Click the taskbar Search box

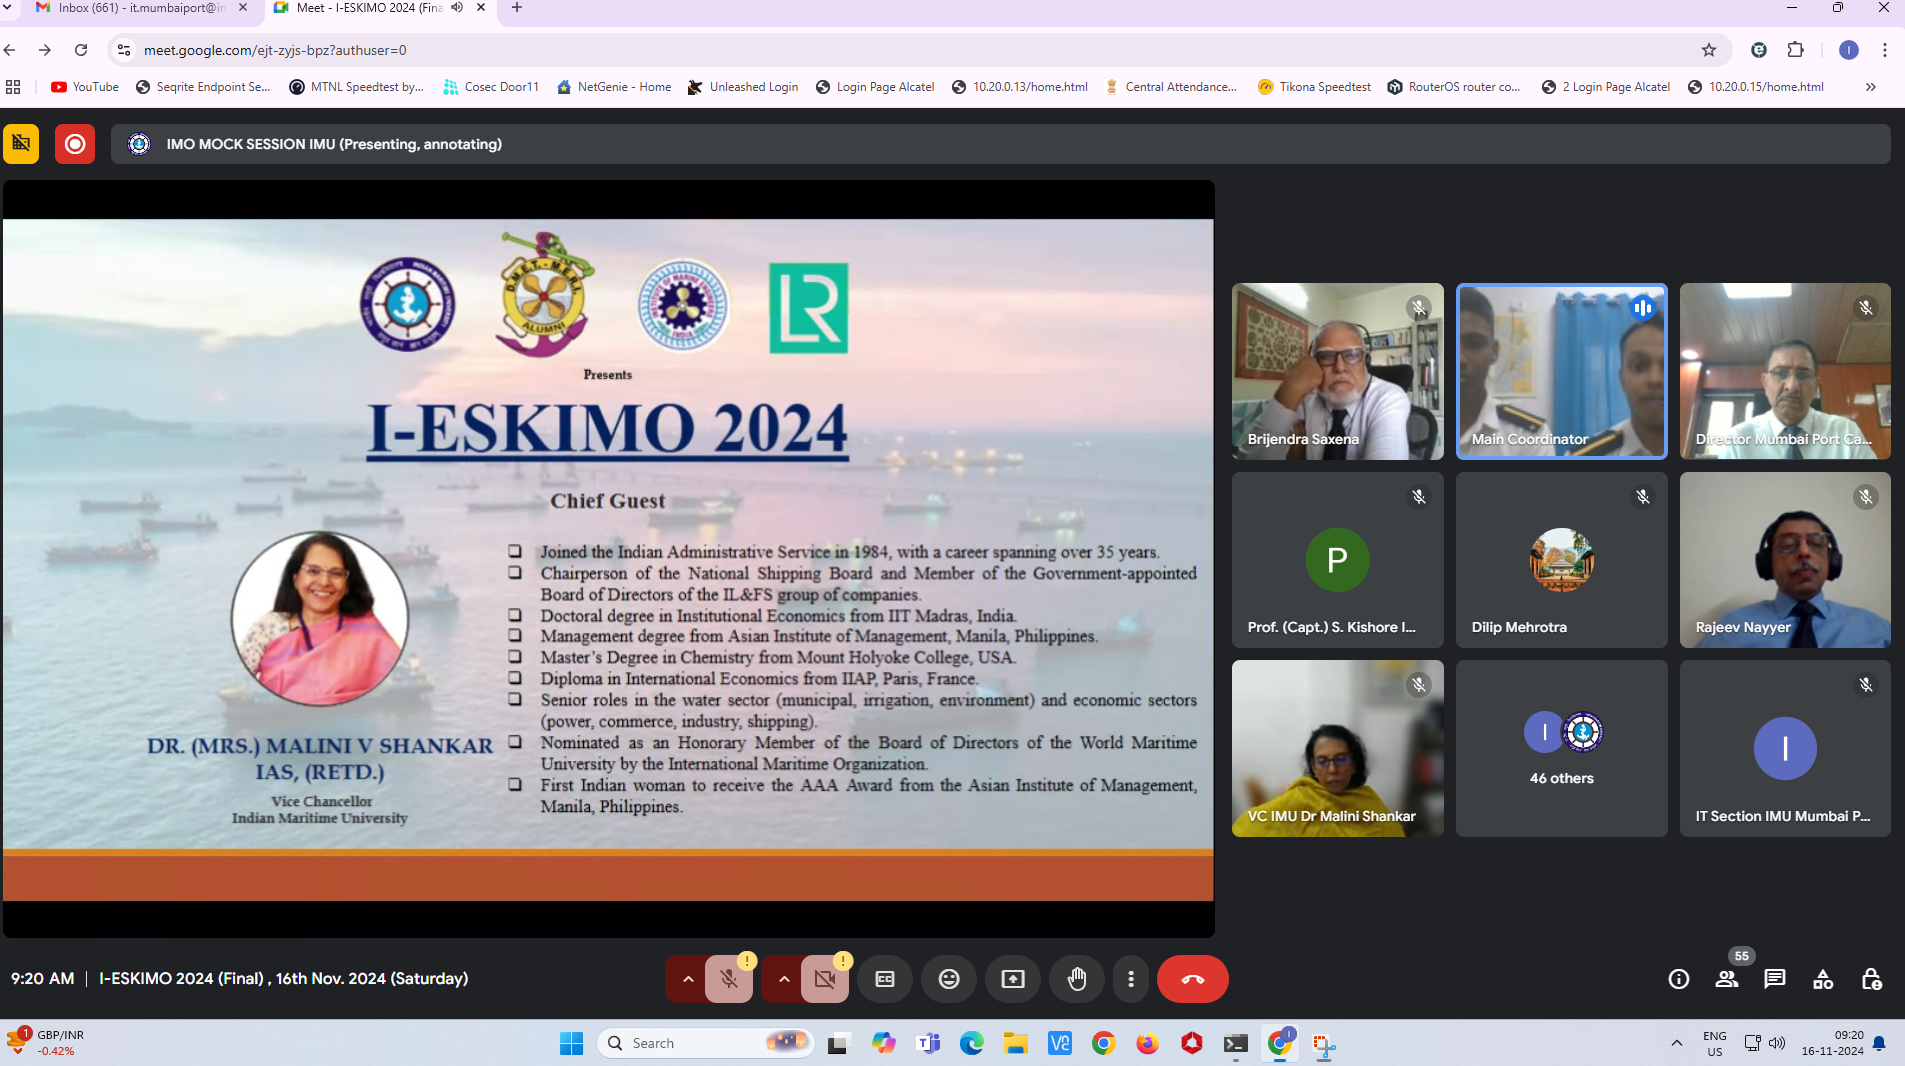[706, 1043]
